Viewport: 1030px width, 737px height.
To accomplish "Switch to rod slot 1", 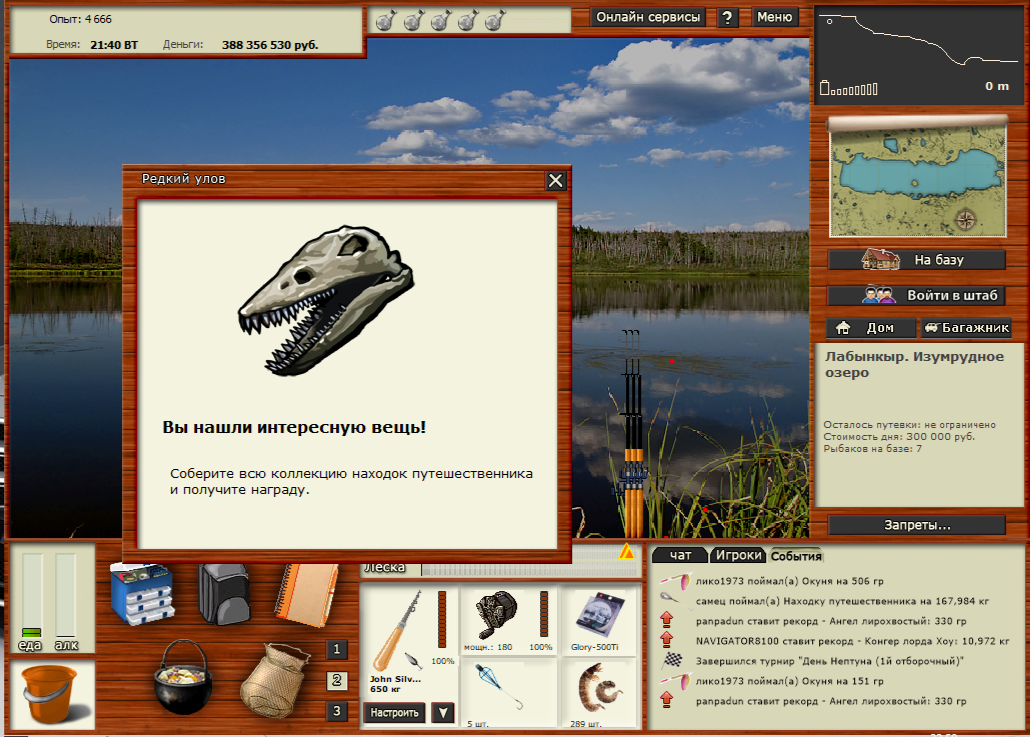I will tap(338, 650).
